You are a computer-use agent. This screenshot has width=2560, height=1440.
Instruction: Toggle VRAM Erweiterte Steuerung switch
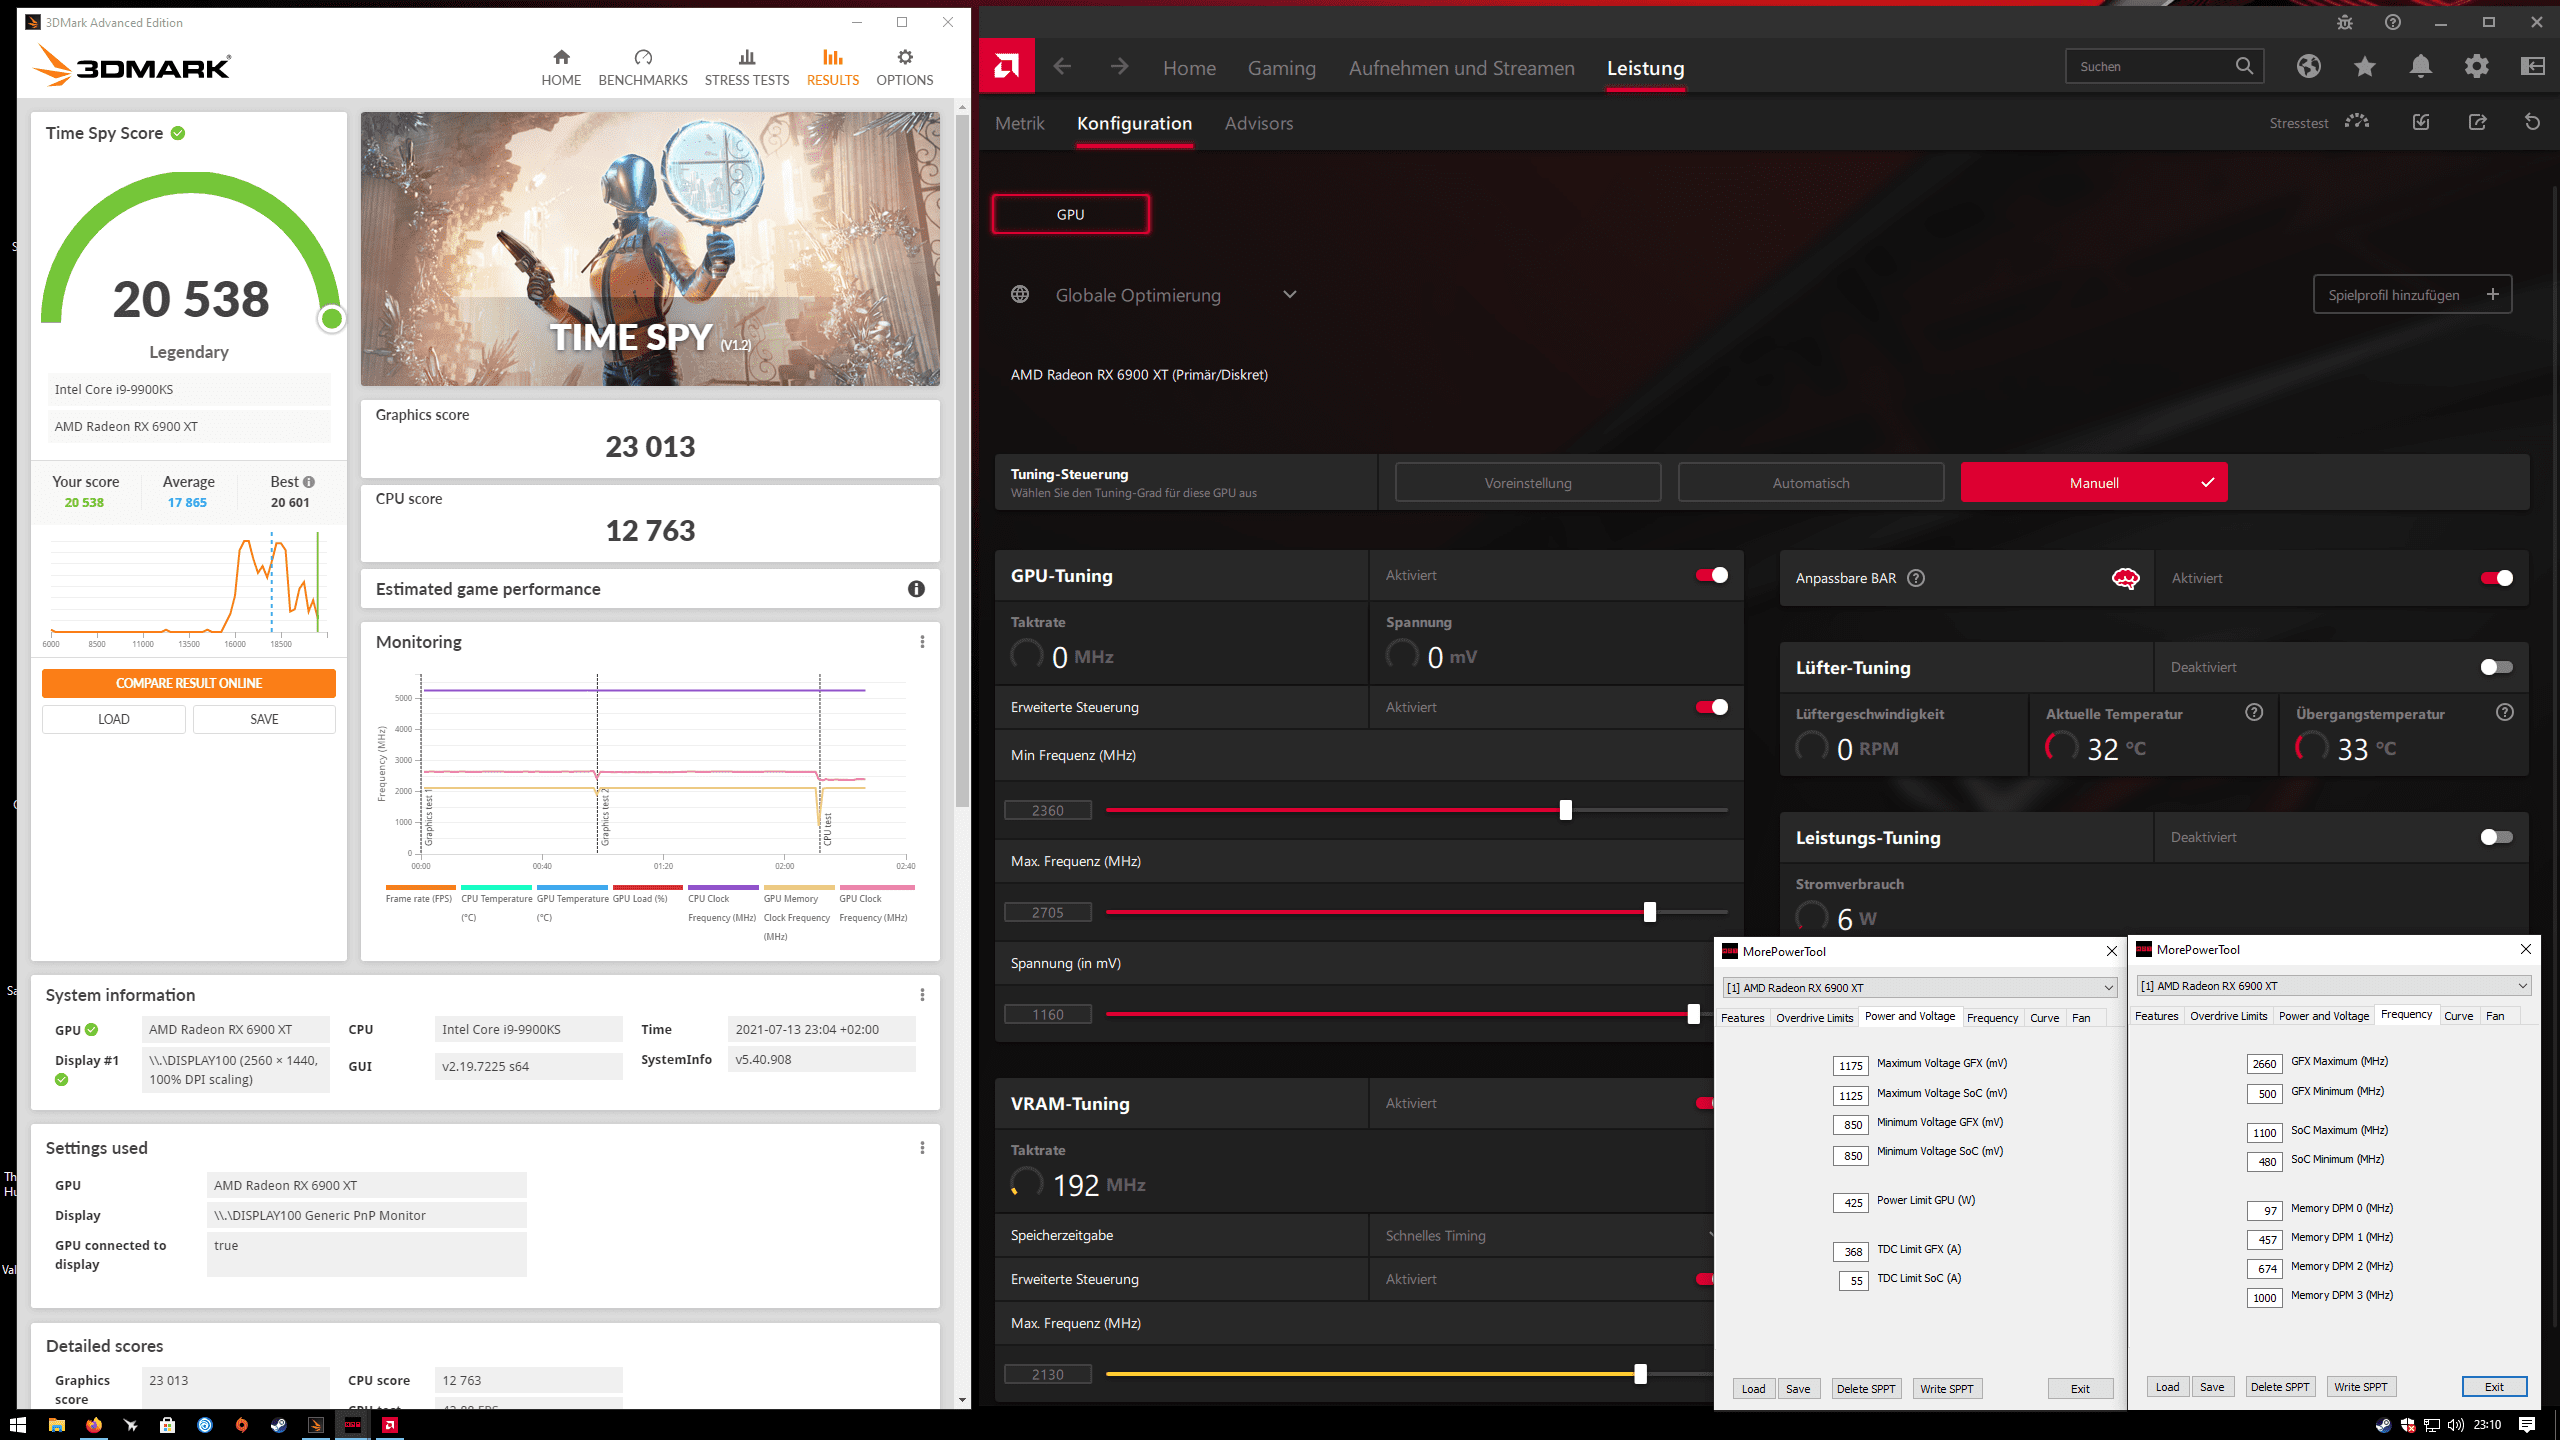click(1705, 1279)
